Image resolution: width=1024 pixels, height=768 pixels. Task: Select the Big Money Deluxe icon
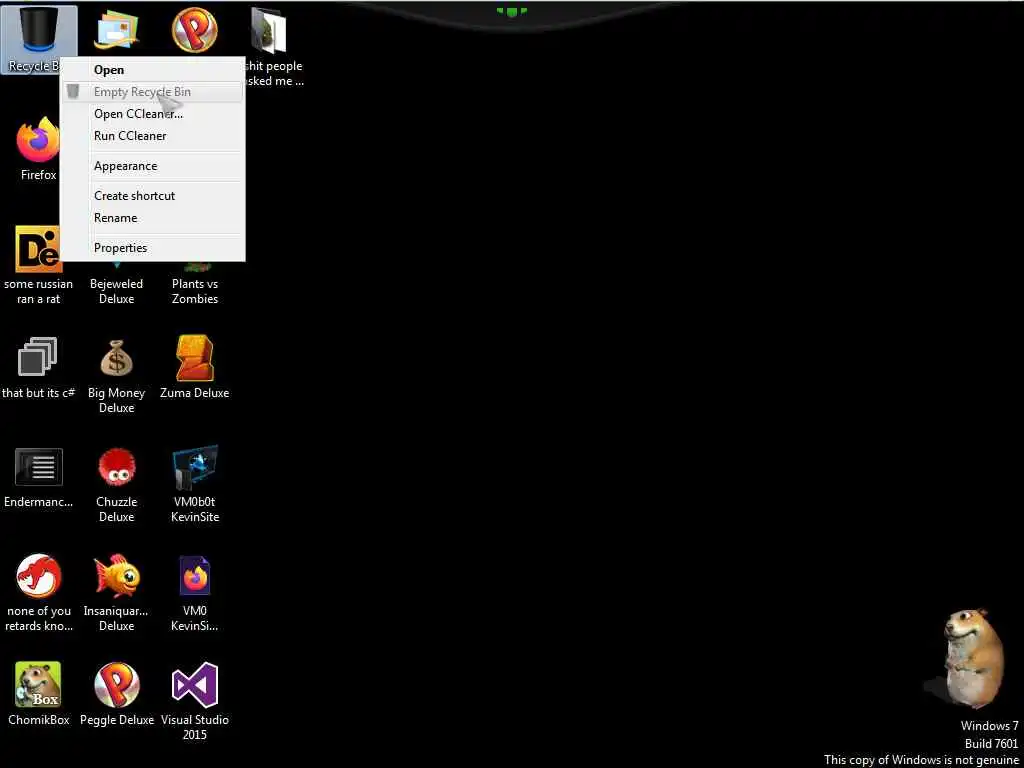(x=116, y=359)
